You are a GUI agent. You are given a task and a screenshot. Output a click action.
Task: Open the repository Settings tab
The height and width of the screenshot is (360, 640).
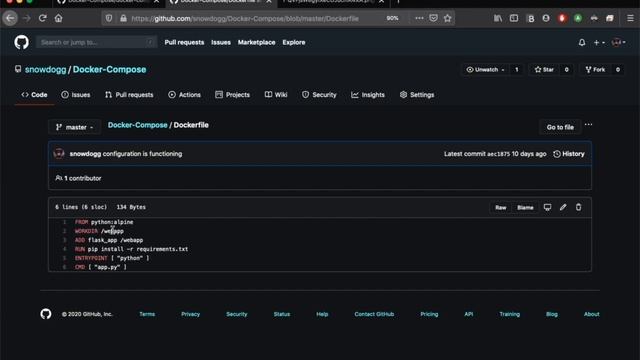[417, 95]
